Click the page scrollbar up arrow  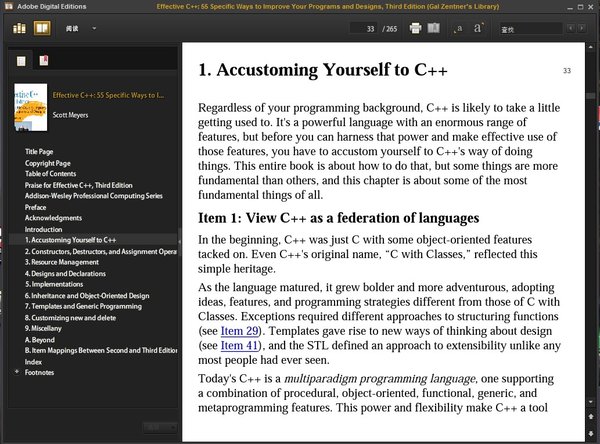(x=590, y=47)
